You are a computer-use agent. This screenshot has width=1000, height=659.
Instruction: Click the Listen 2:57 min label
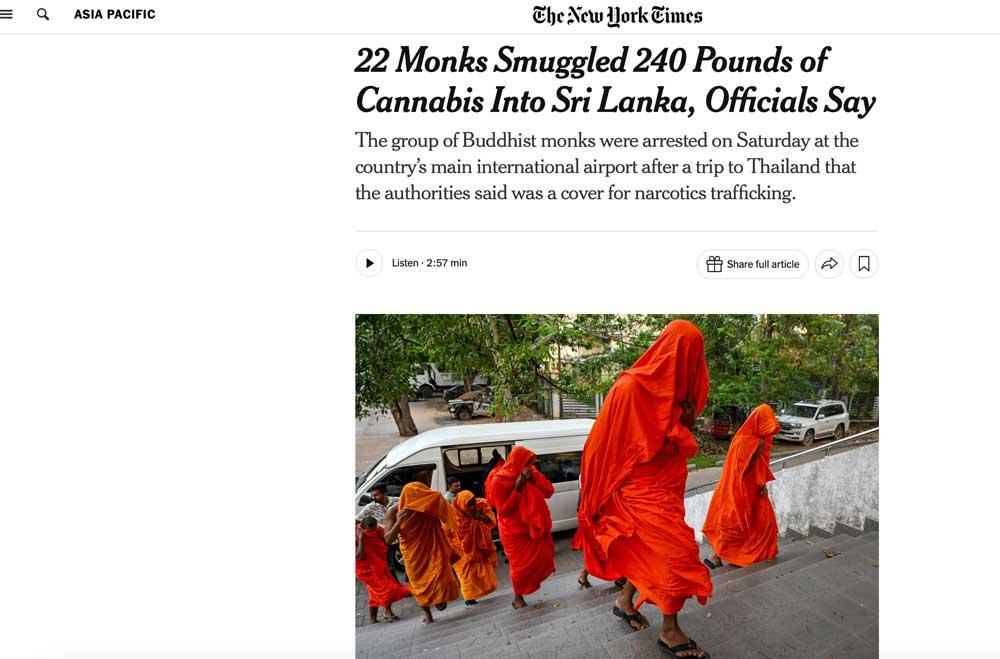pyautogui.click(x=429, y=263)
